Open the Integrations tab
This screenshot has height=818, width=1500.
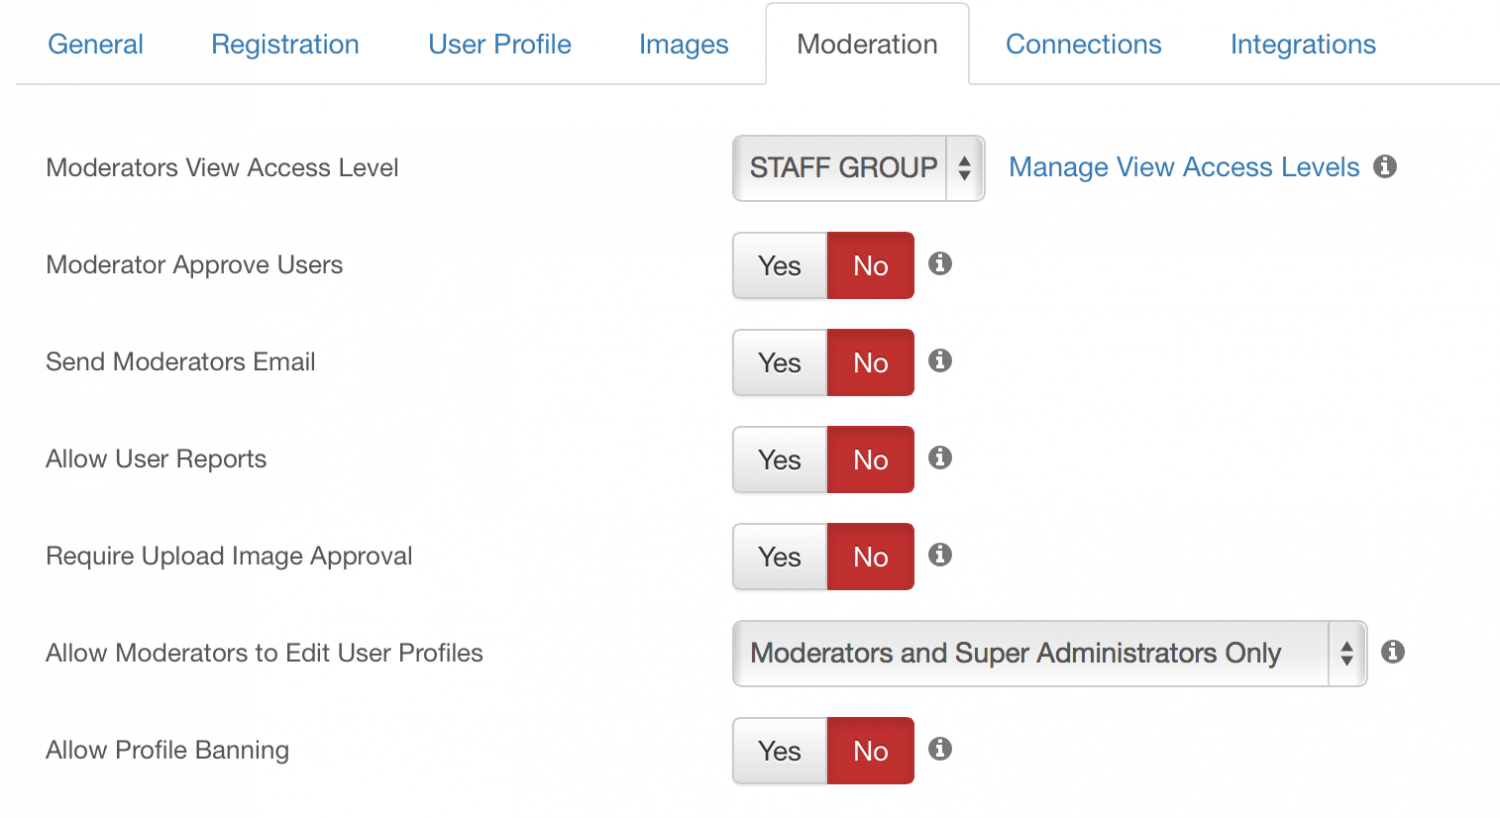[x=1303, y=44]
